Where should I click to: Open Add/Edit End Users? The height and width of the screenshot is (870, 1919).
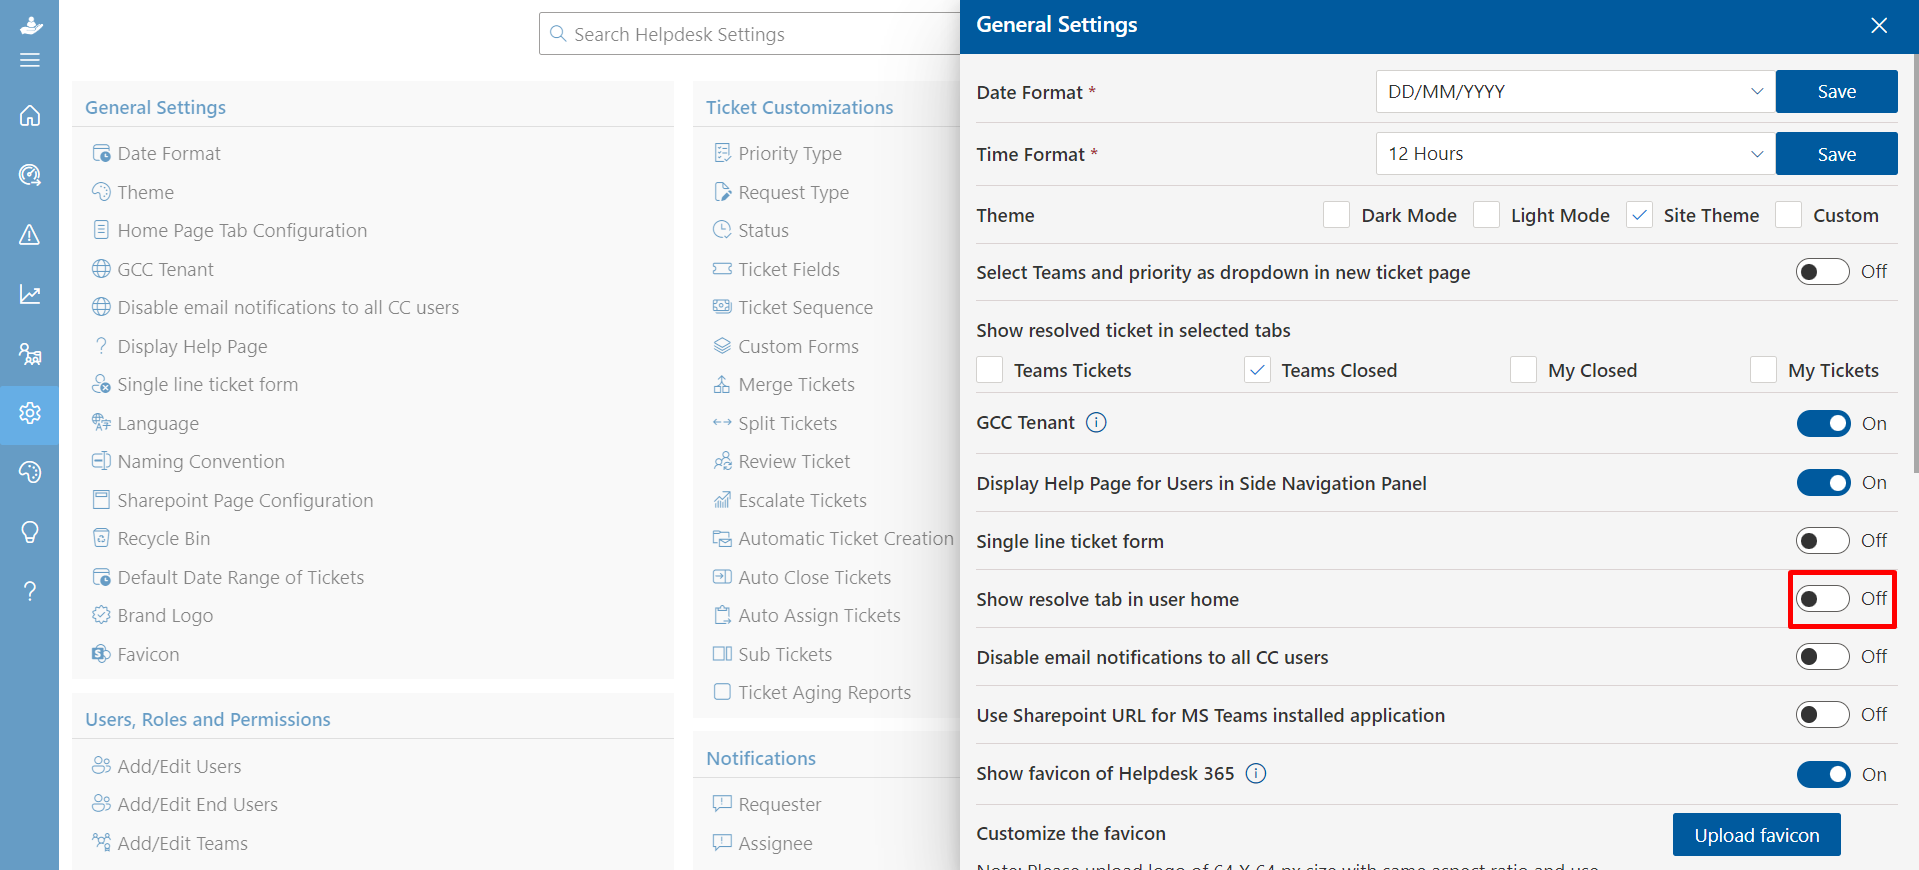pyautogui.click(x=197, y=805)
